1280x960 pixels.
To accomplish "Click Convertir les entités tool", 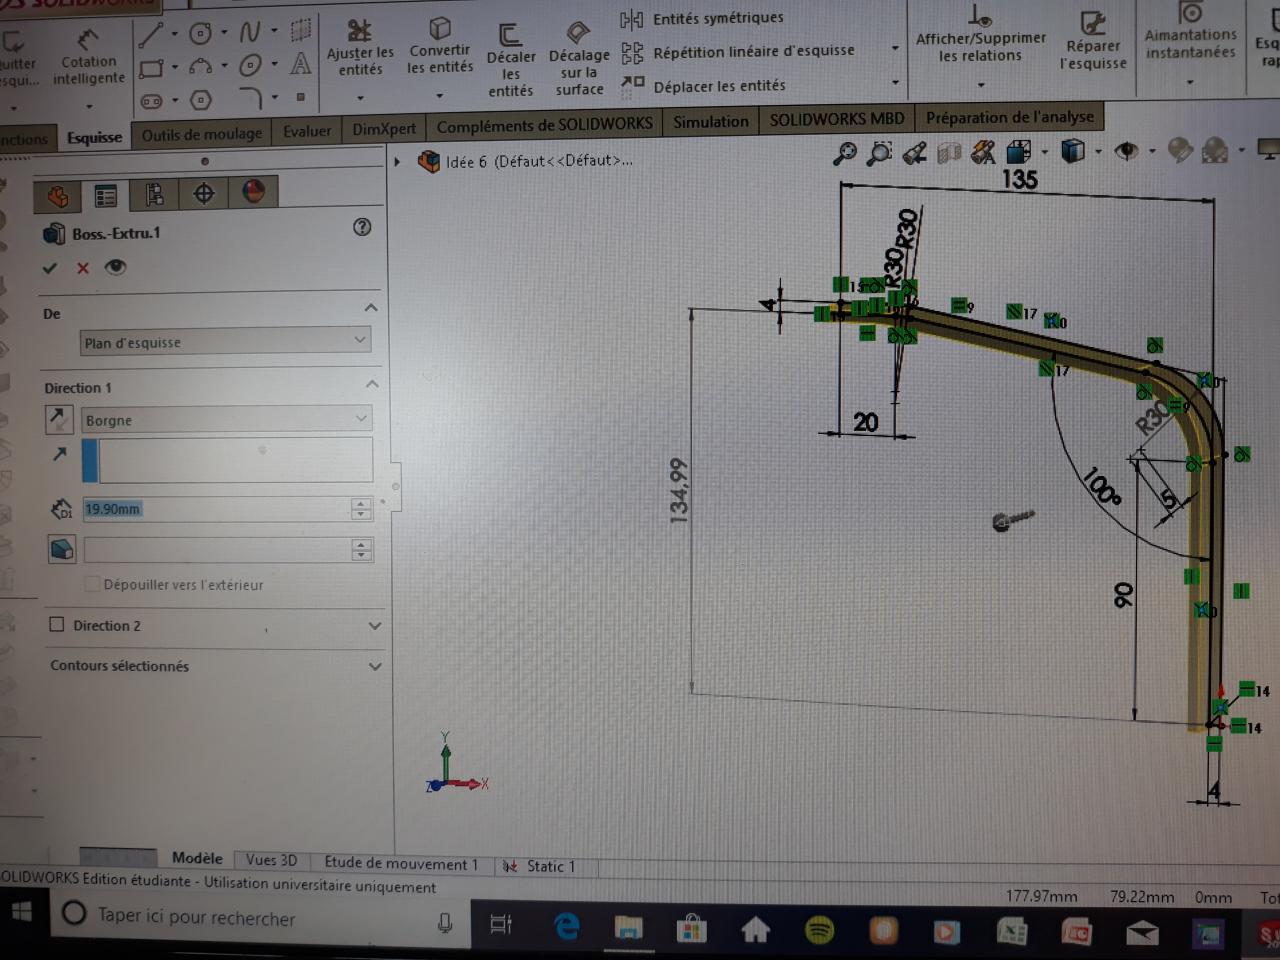I will point(439,45).
